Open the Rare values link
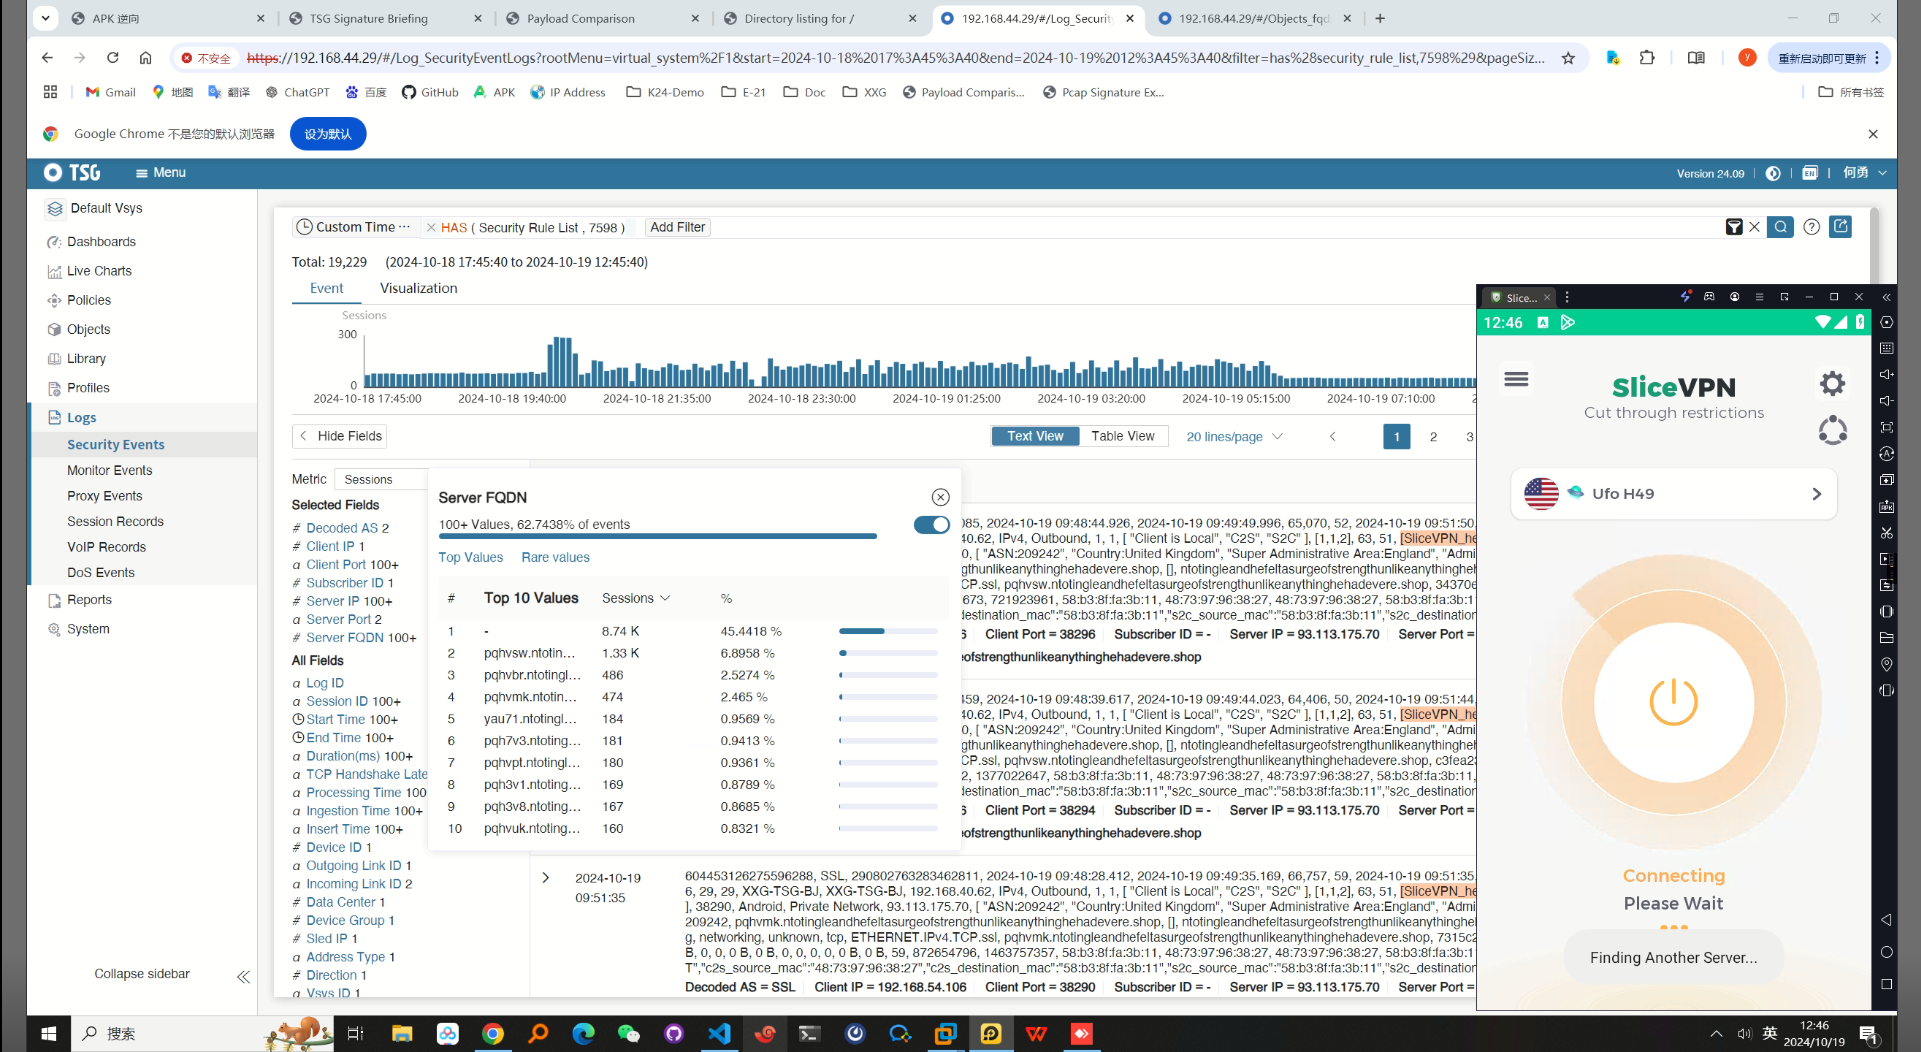This screenshot has height=1052, width=1921. (555, 557)
